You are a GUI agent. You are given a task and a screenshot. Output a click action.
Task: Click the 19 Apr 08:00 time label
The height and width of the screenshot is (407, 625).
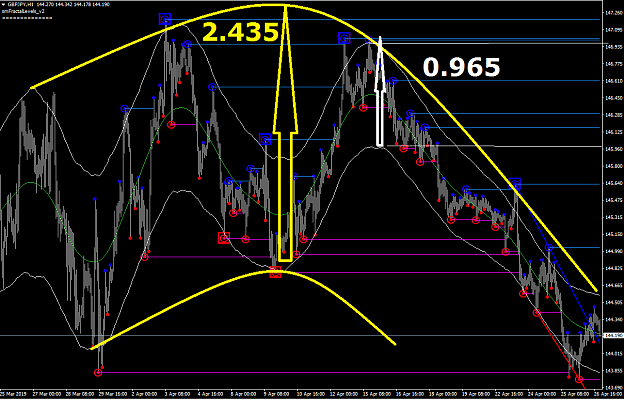click(476, 394)
